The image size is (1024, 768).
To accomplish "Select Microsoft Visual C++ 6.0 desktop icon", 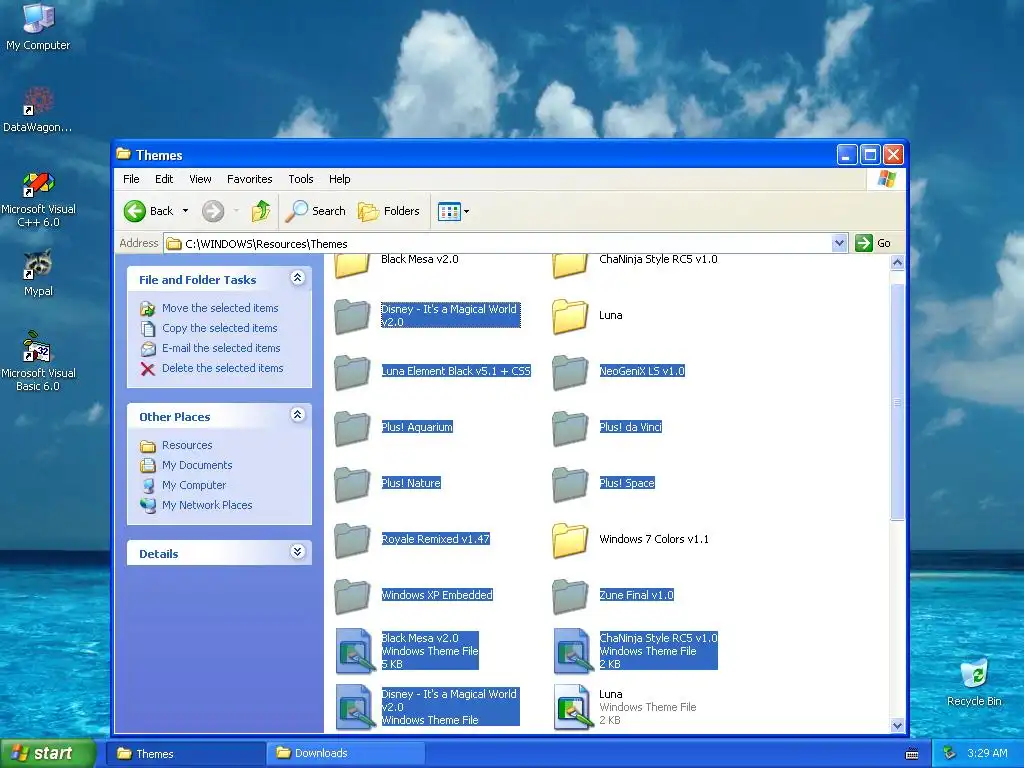I will [x=38, y=200].
